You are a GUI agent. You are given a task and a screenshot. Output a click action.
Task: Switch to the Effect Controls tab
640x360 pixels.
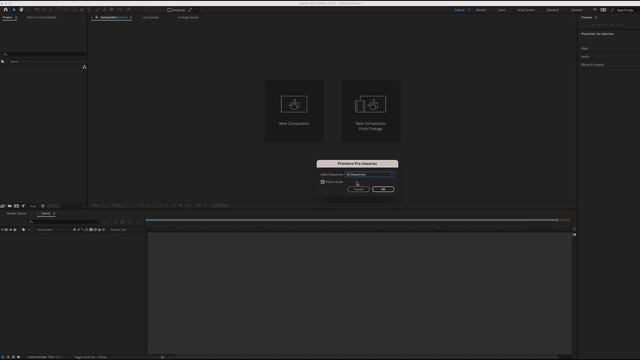[x=42, y=18]
